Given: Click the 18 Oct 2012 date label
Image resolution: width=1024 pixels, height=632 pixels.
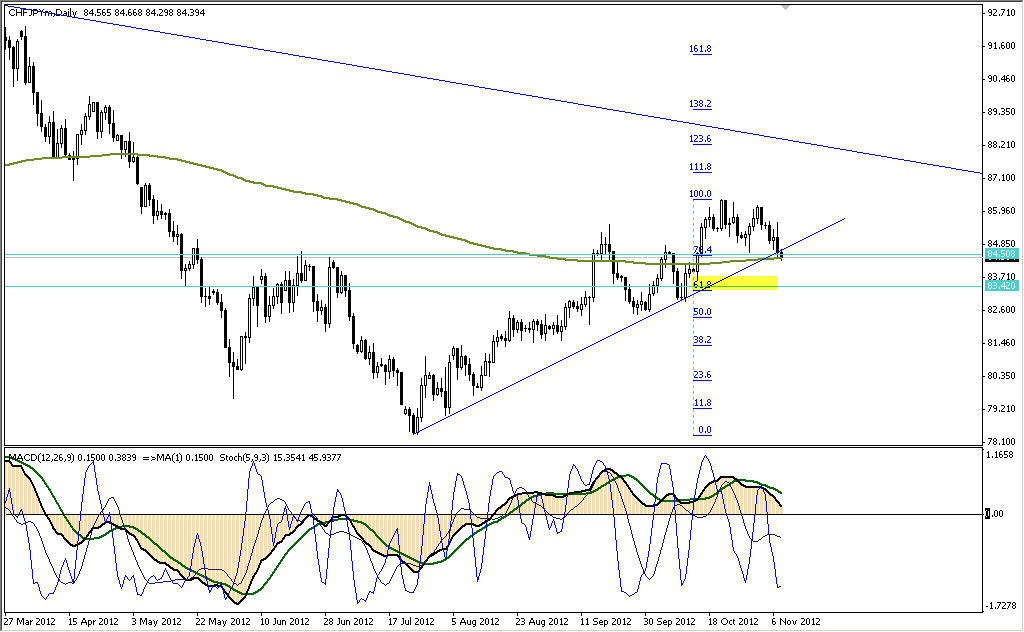Looking at the screenshot, I should click(x=733, y=622).
